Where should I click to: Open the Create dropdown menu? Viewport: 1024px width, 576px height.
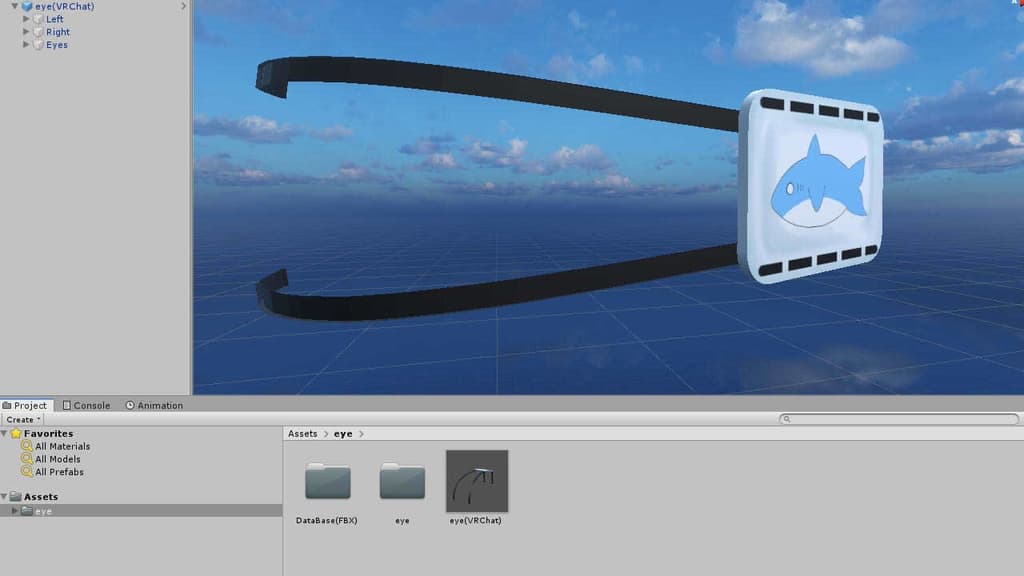point(24,420)
